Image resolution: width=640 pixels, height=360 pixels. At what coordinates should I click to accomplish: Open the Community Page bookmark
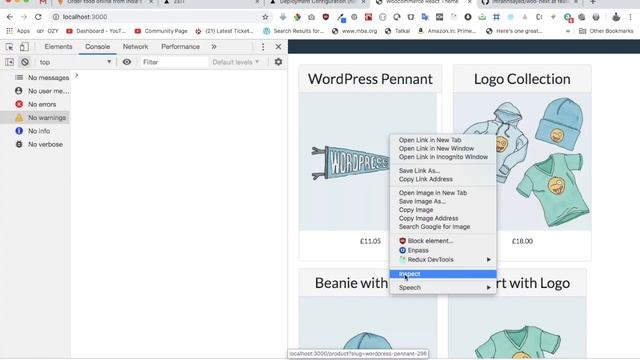pyautogui.click(x=161, y=31)
